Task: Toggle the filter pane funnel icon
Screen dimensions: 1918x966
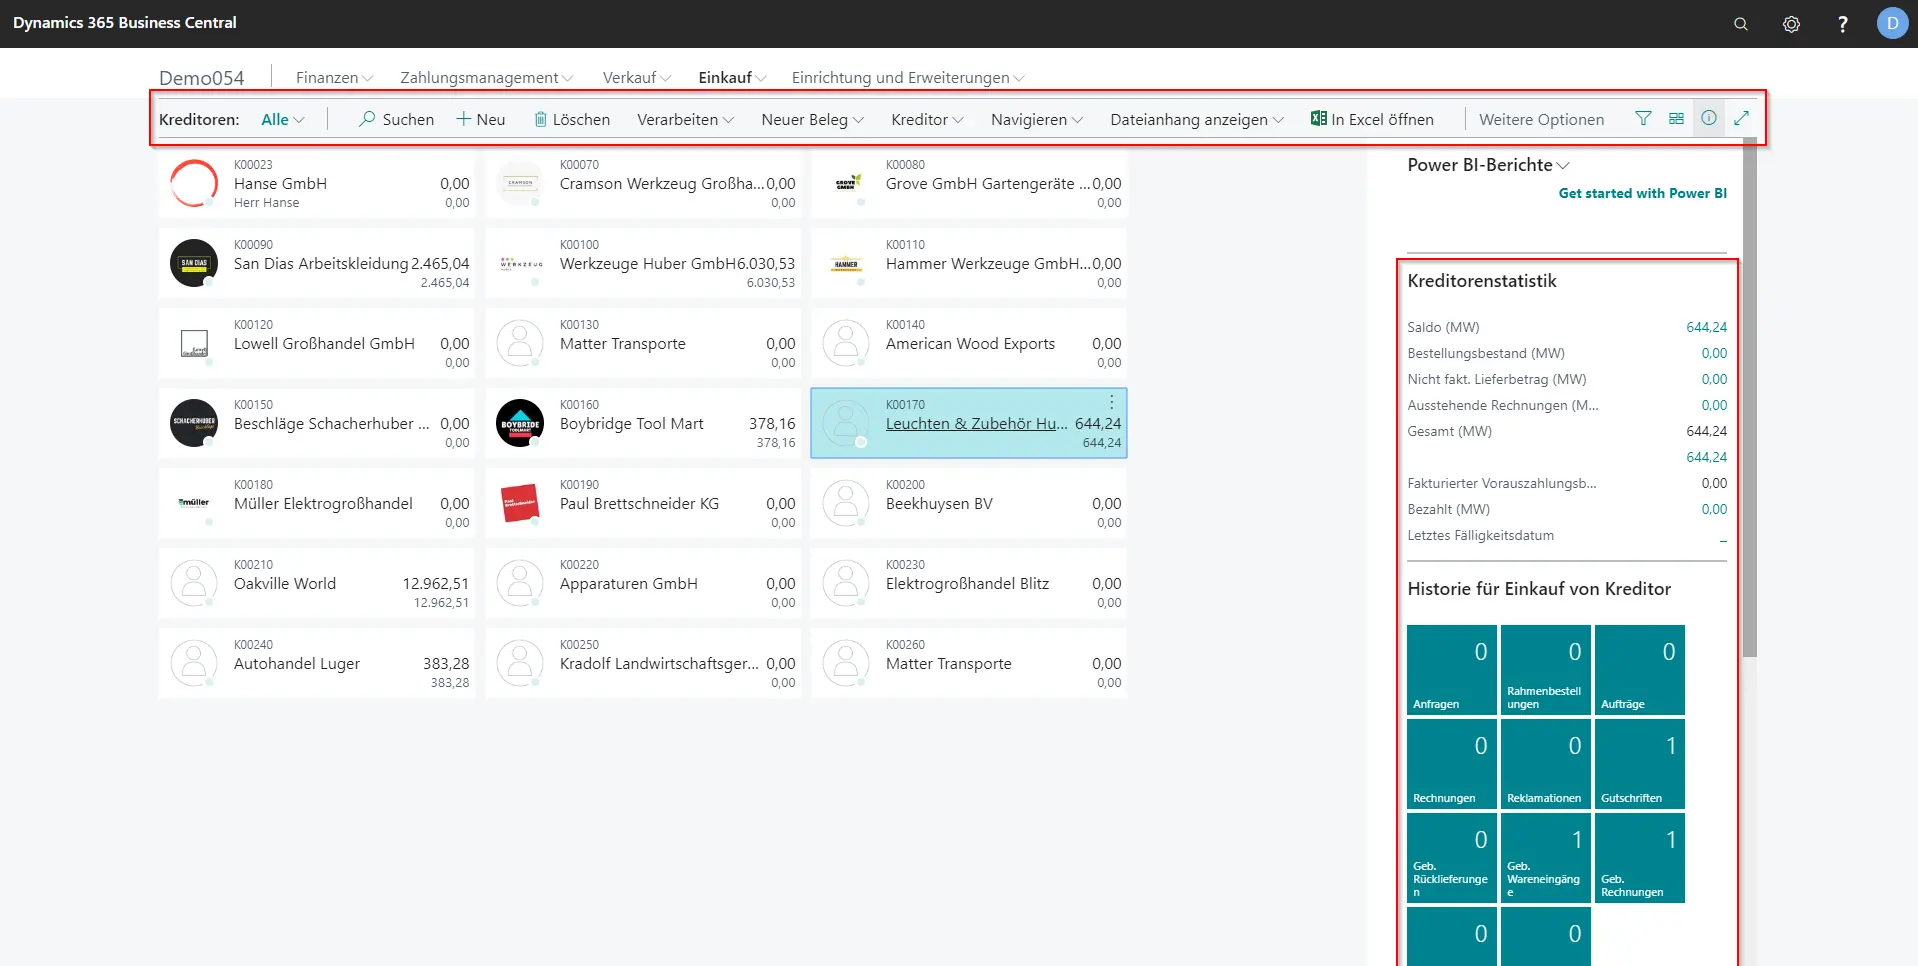Action: click(x=1643, y=118)
